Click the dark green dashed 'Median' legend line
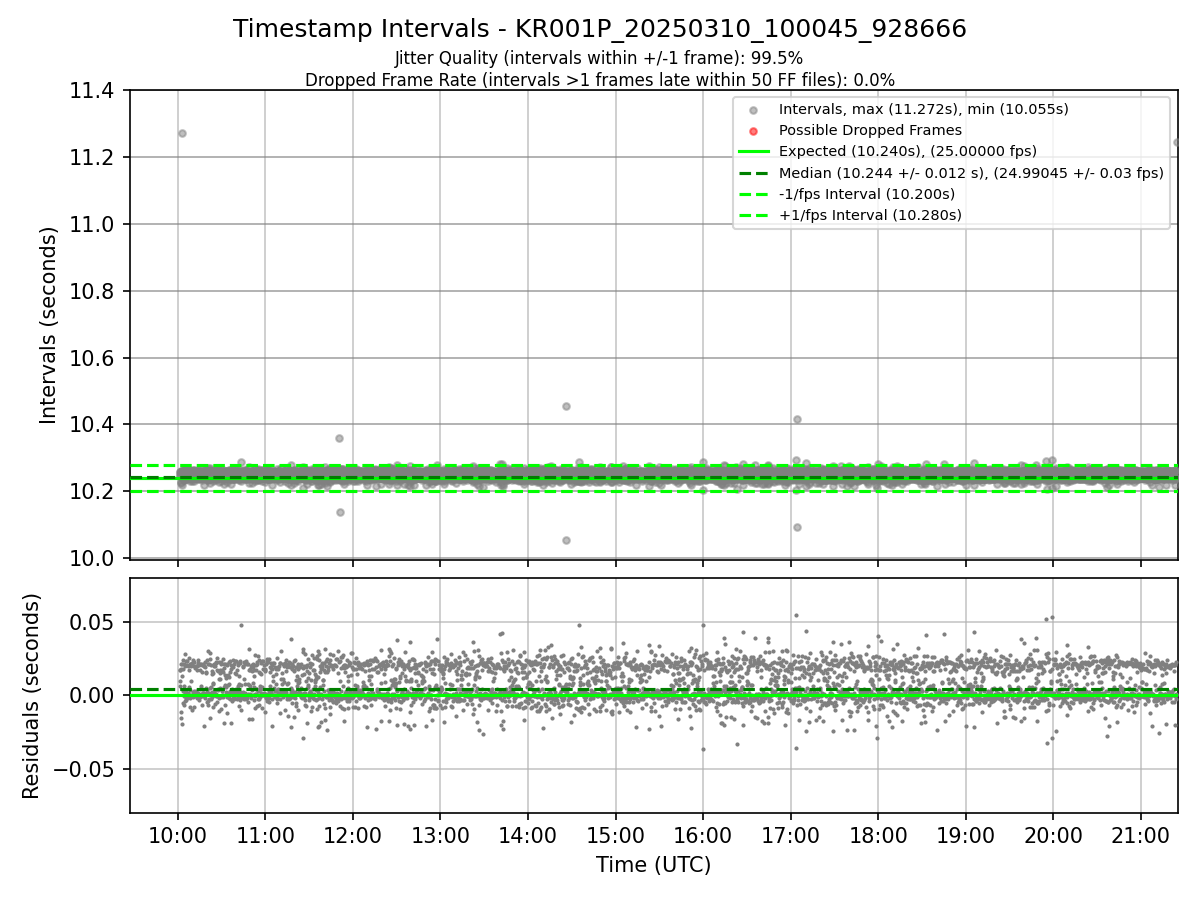This screenshot has height=900, width=1200. point(754,173)
